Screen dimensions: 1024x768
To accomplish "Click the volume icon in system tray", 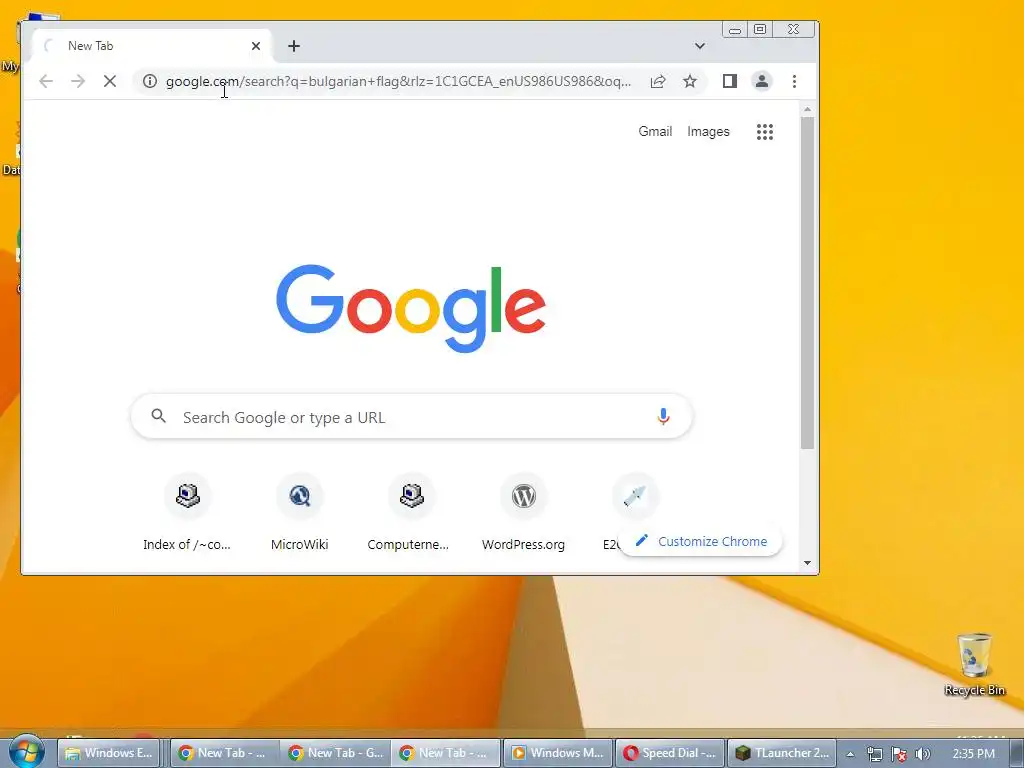I will 922,754.
